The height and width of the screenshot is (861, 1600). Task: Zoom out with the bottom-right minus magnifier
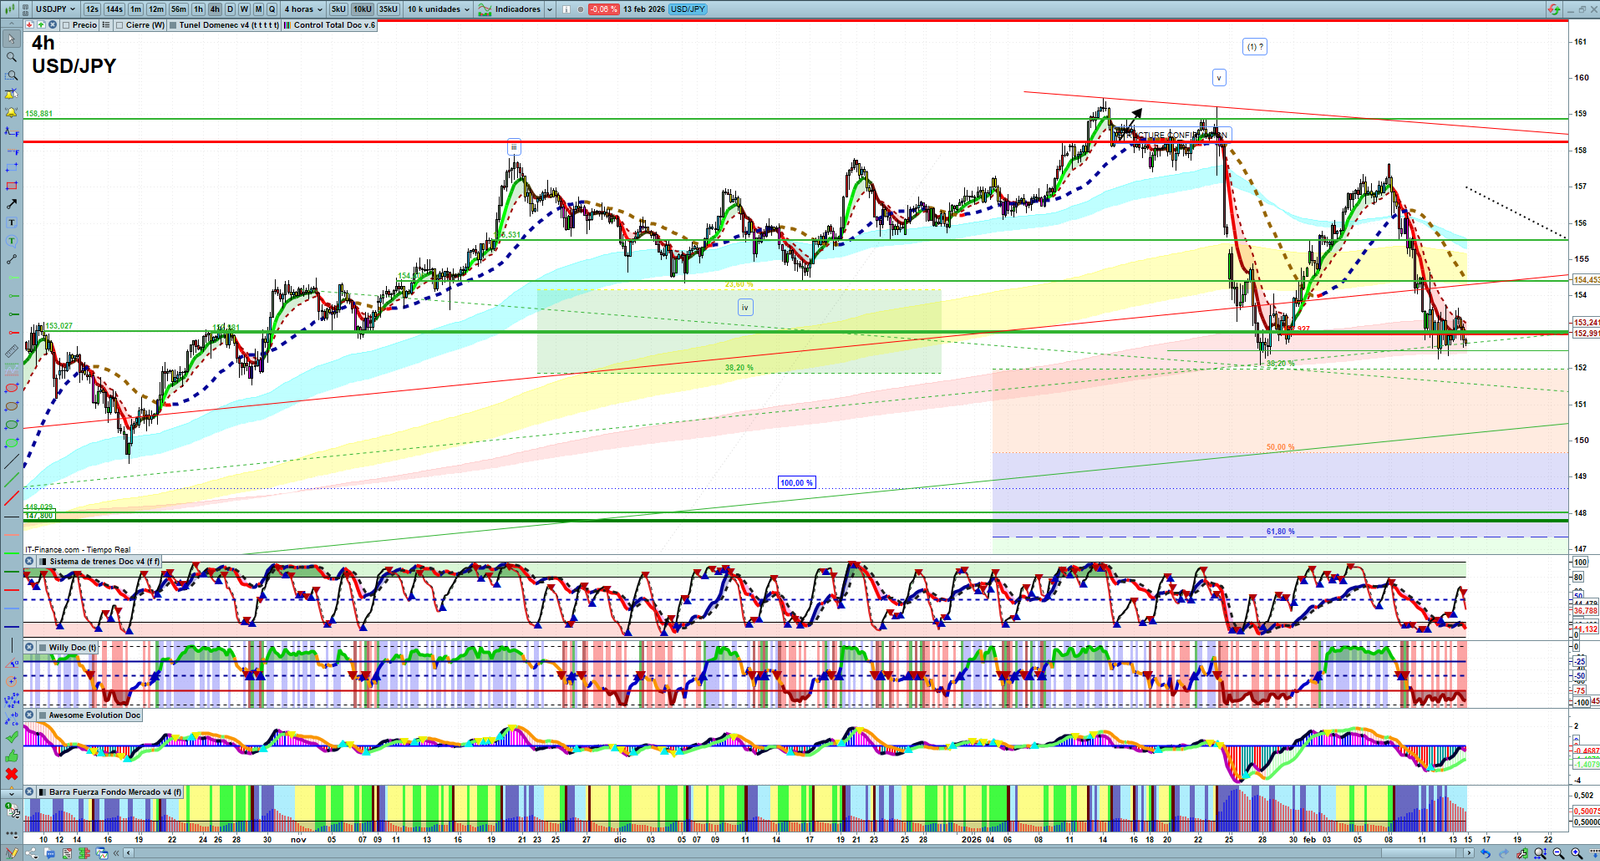click(x=1559, y=853)
